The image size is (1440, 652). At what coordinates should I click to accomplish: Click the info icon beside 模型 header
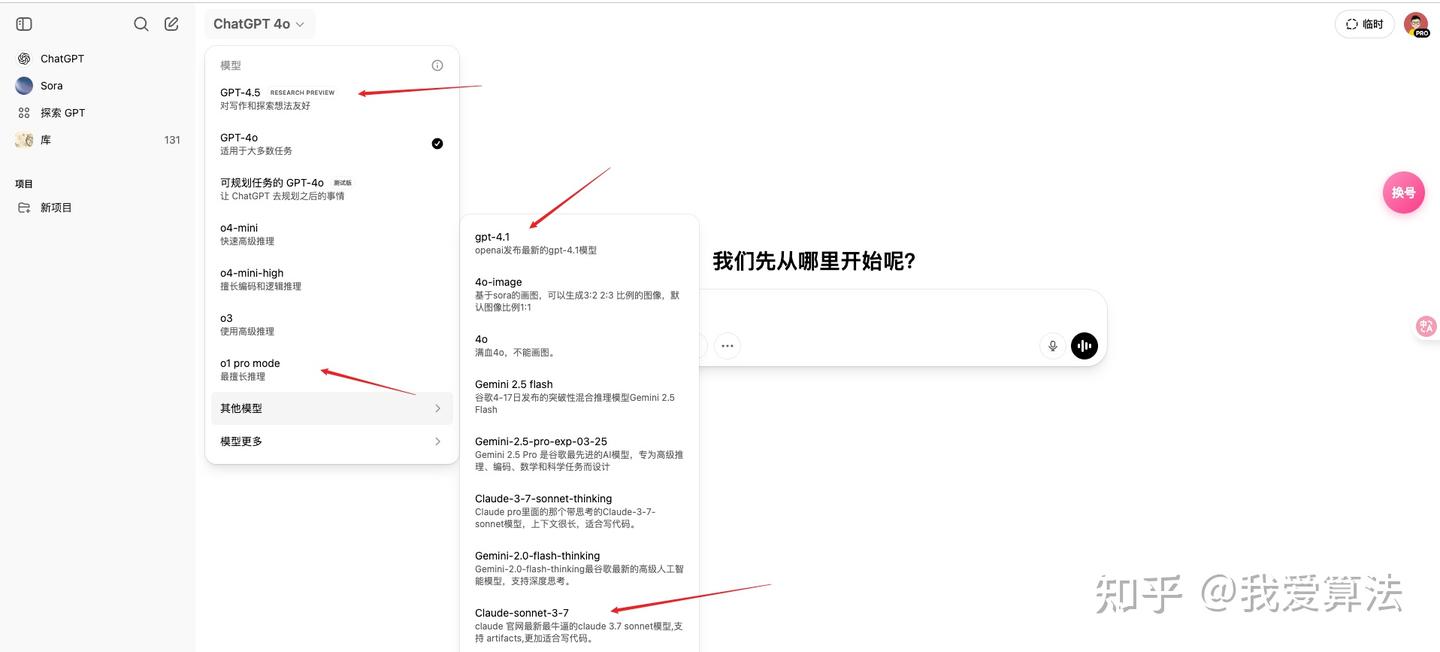click(x=437, y=65)
